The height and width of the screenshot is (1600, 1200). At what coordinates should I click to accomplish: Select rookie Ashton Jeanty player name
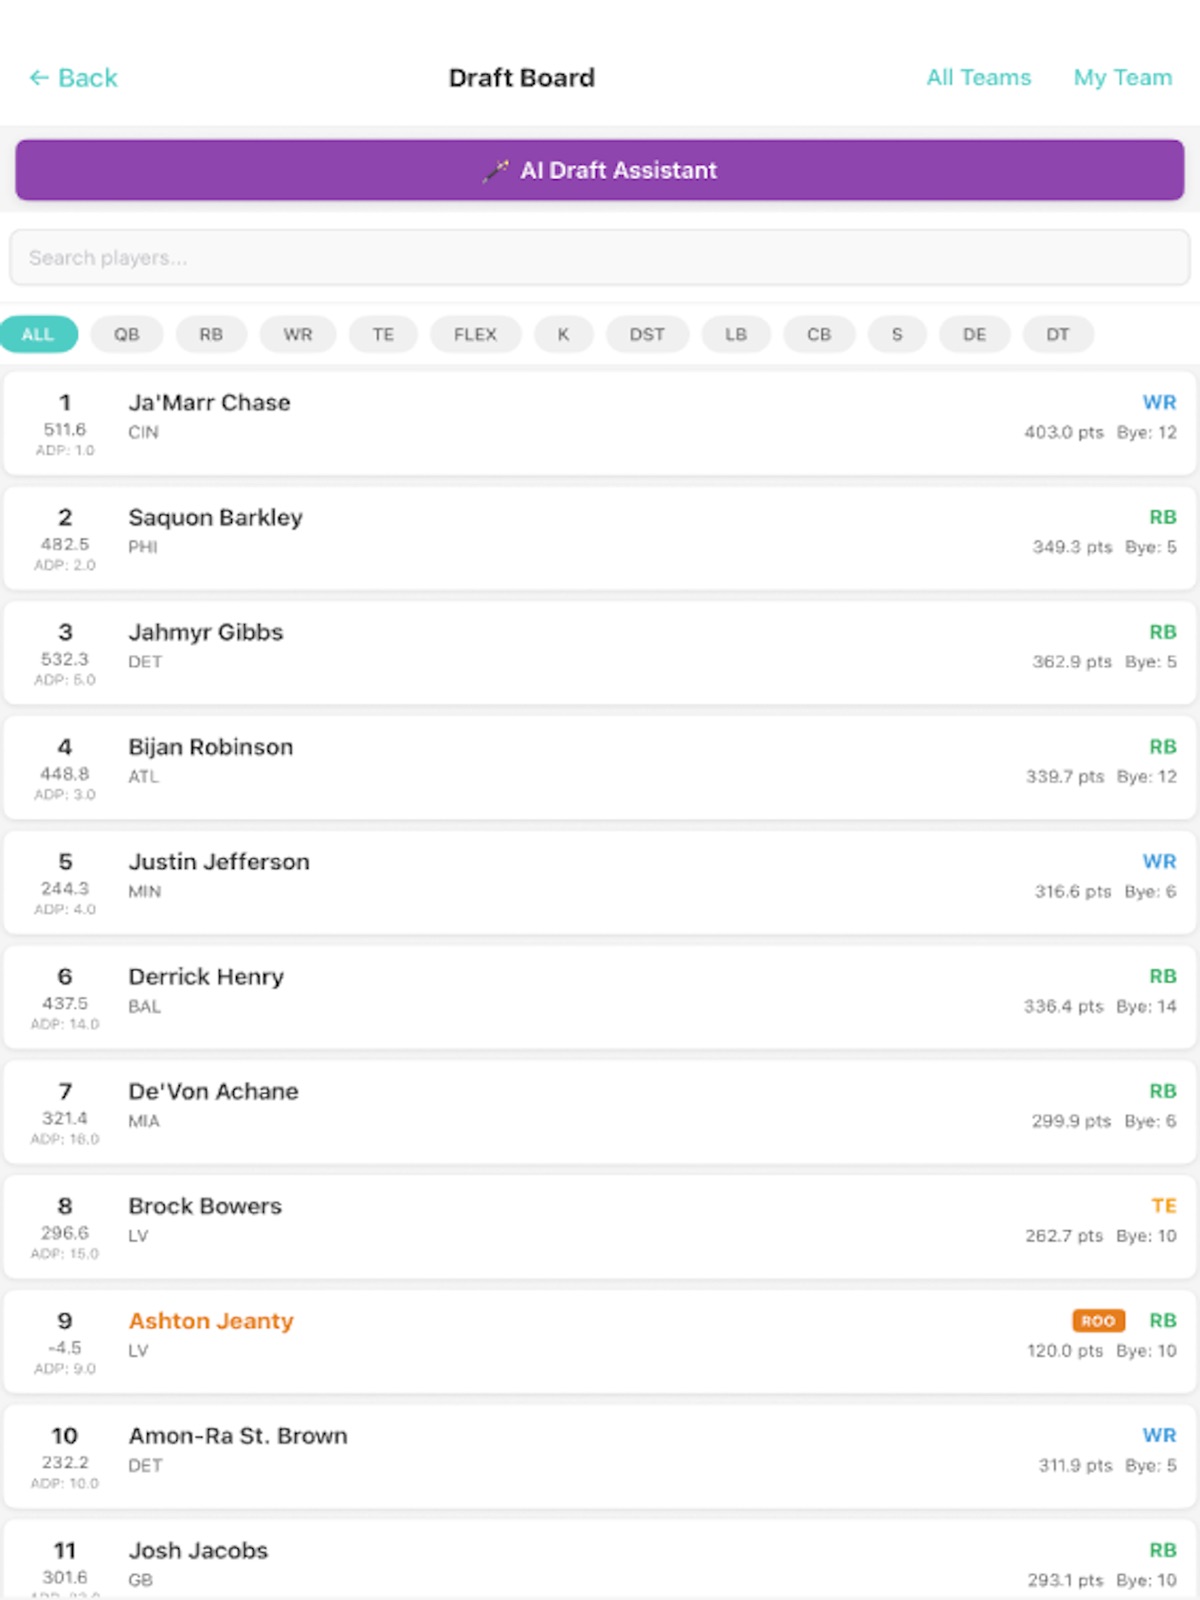pyautogui.click(x=211, y=1321)
